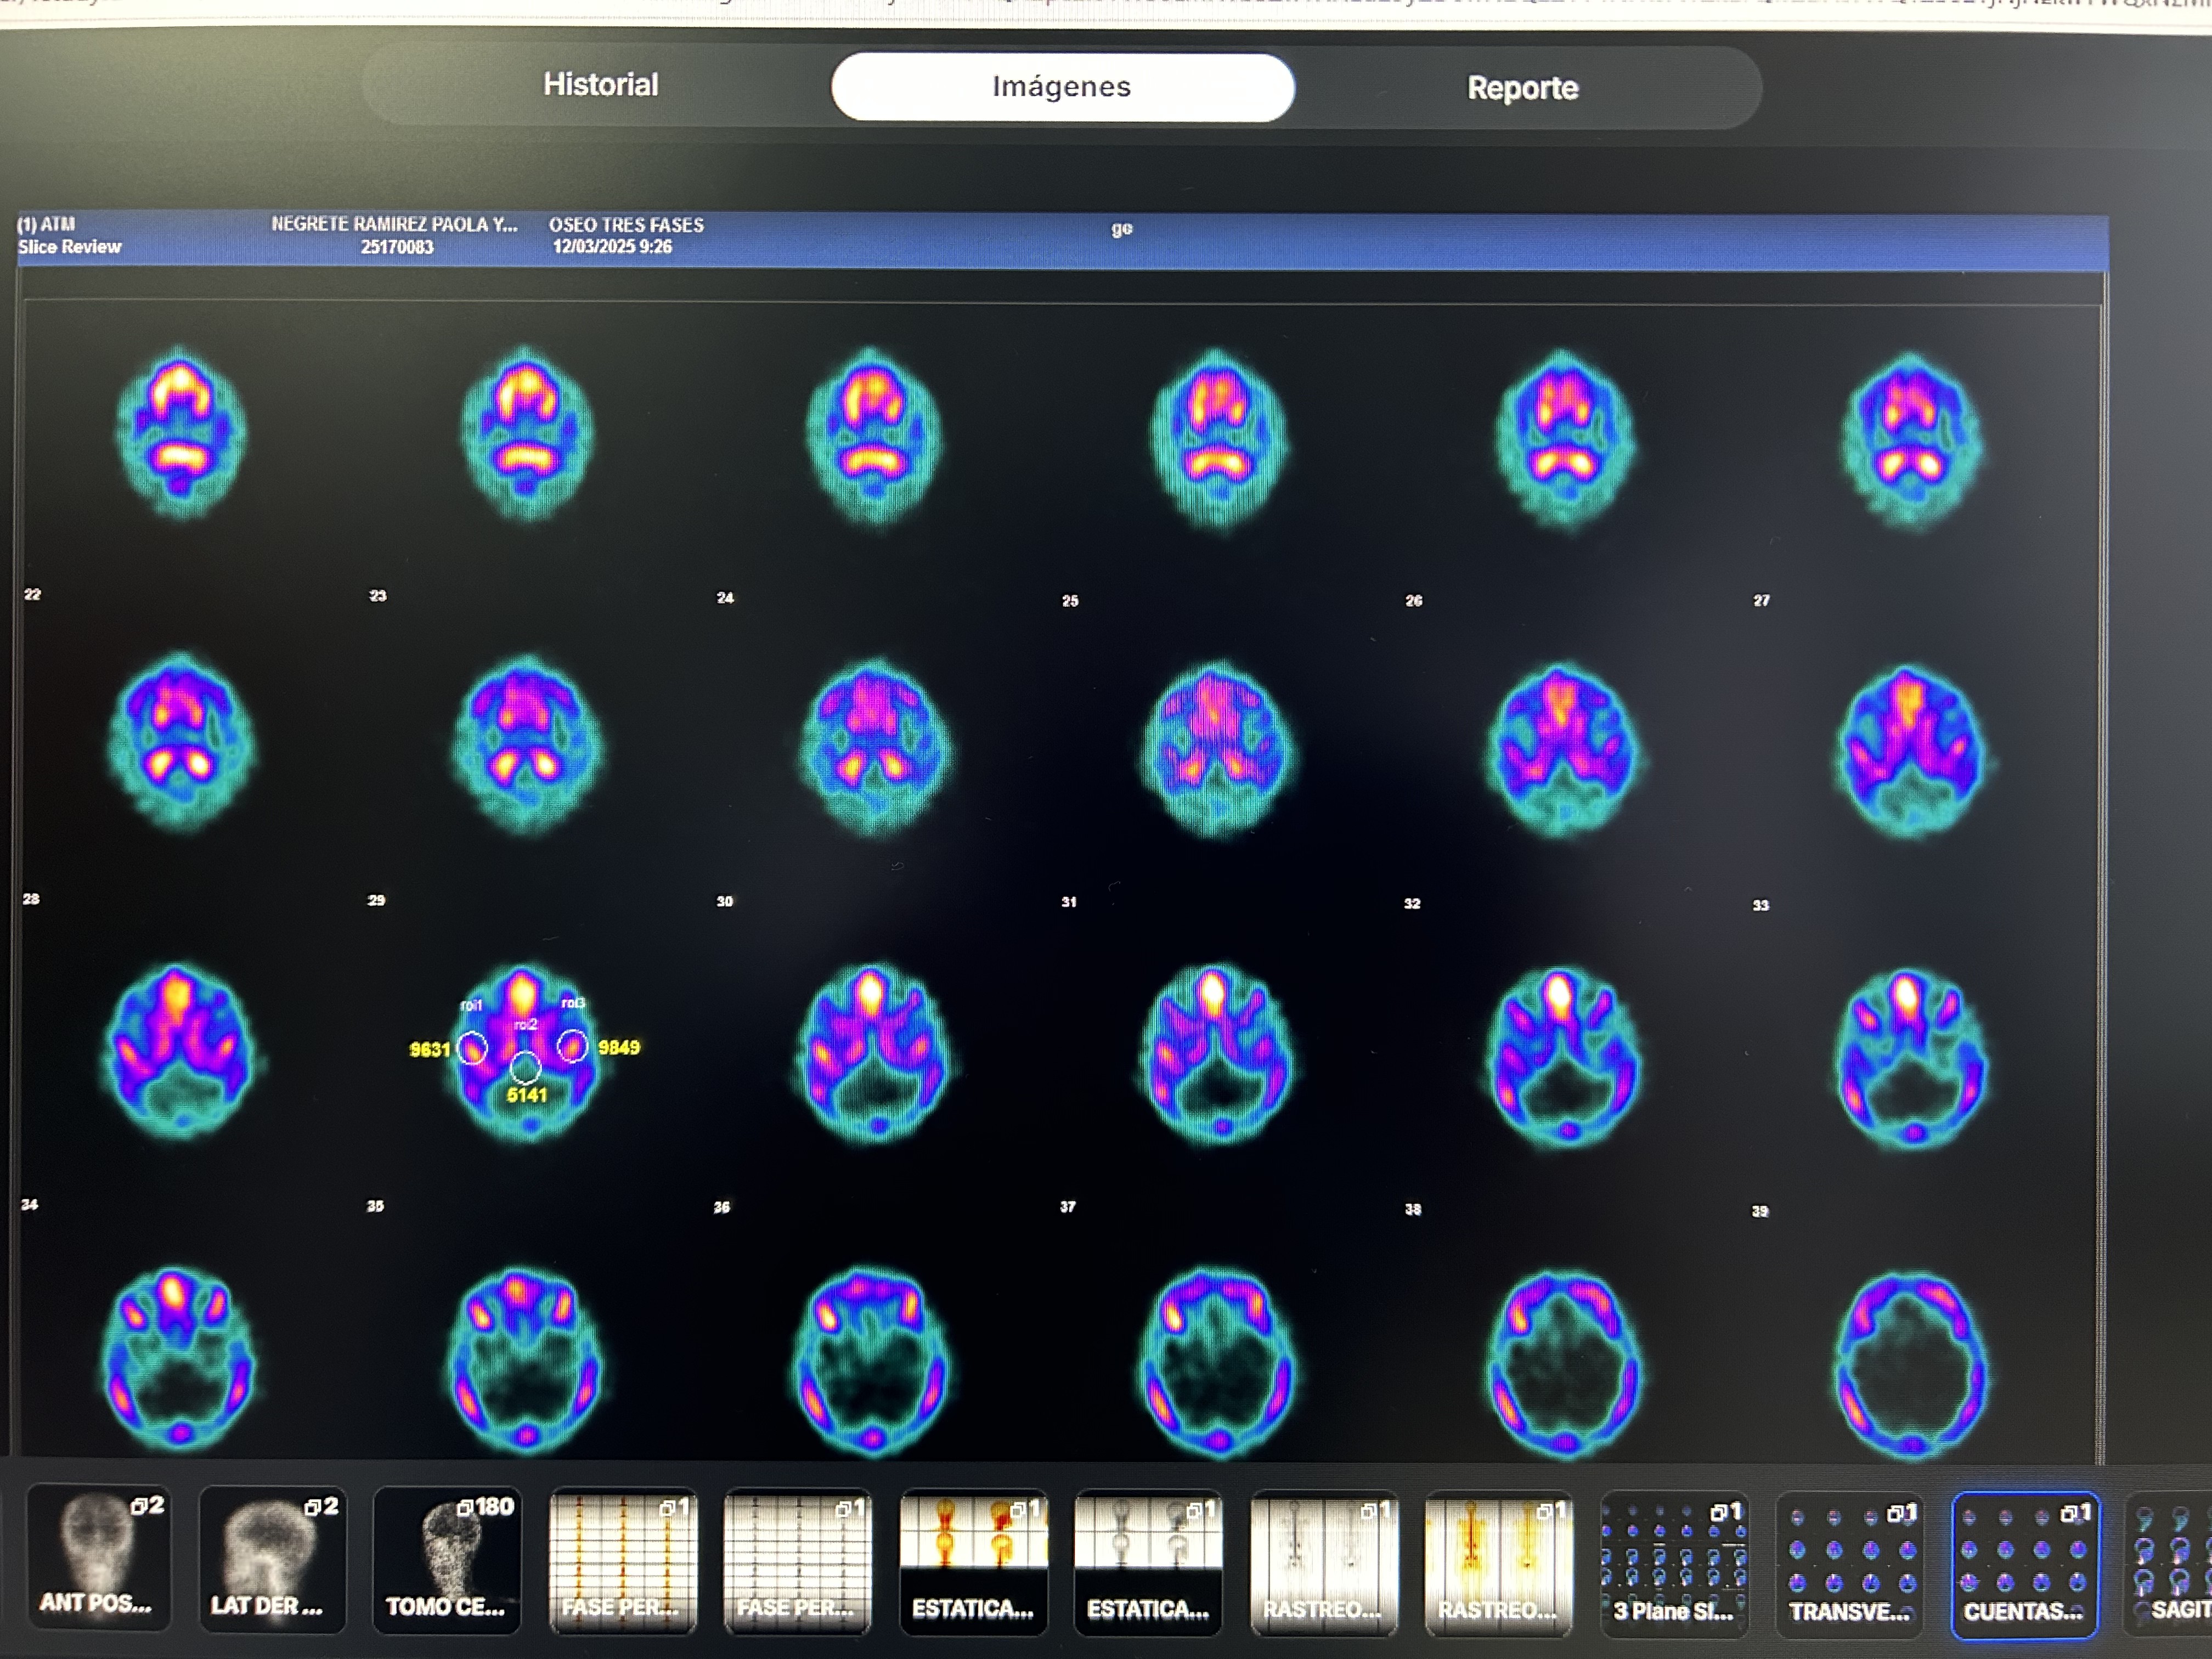Click patient name NEGRETE RAMIREZ PAOLA
2212x1659 pixels.
pyautogui.click(x=394, y=224)
